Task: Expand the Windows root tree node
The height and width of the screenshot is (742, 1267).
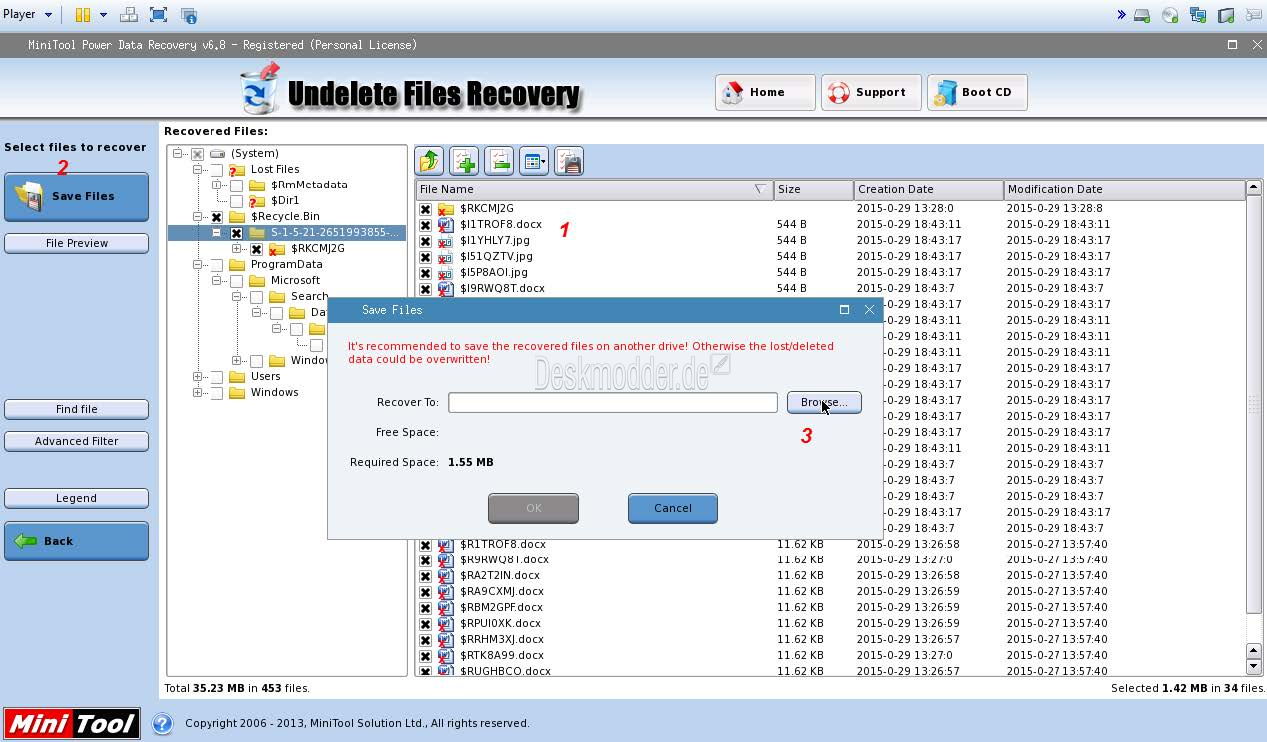Action: tap(197, 393)
